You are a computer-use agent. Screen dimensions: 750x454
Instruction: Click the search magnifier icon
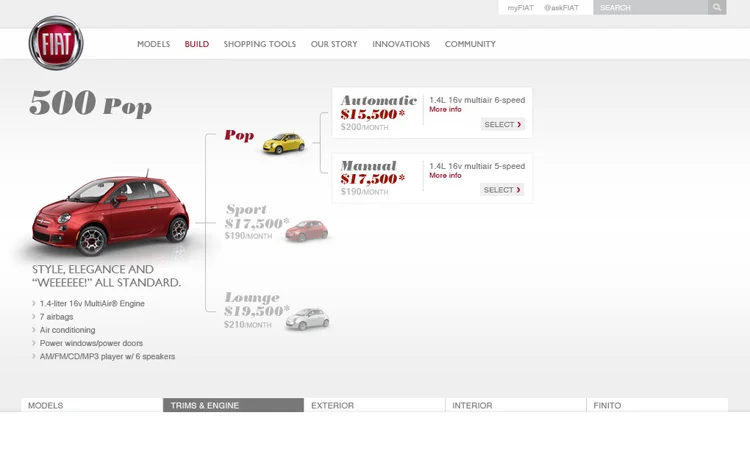coord(717,7)
